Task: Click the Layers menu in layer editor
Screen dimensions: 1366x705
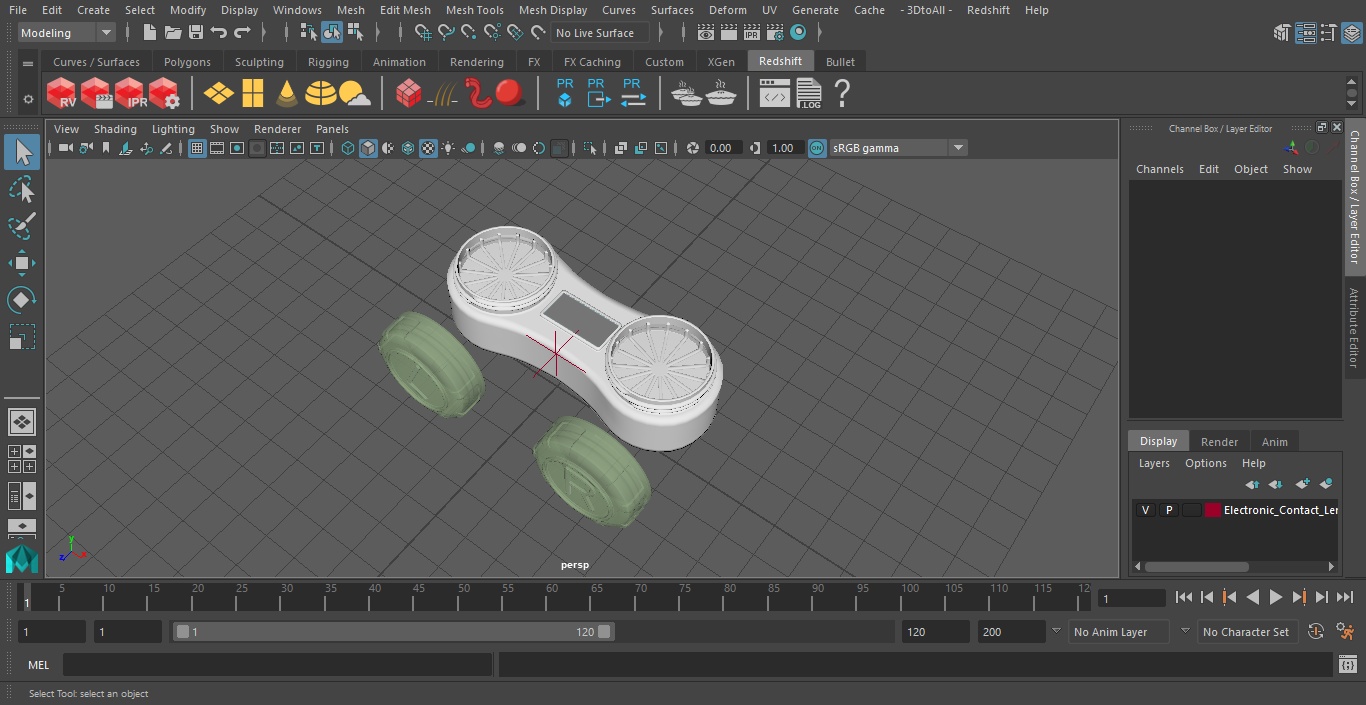Action: tap(1154, 463)
